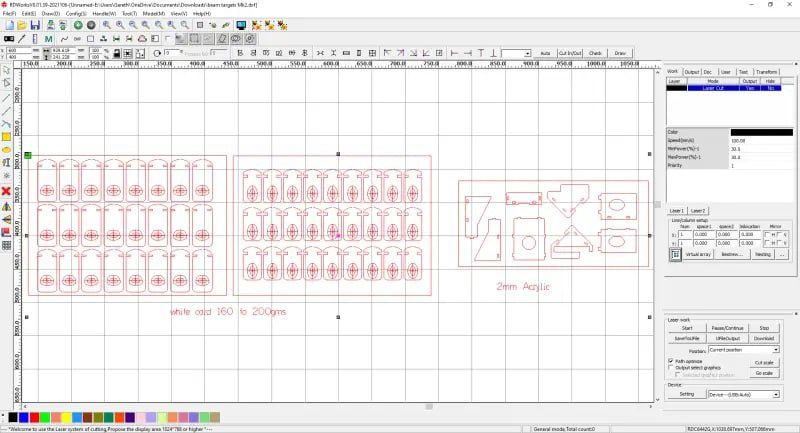800x433 pixels.
Task: Click the last magnifier zoom icon
Action: click(x=185, y=25)
